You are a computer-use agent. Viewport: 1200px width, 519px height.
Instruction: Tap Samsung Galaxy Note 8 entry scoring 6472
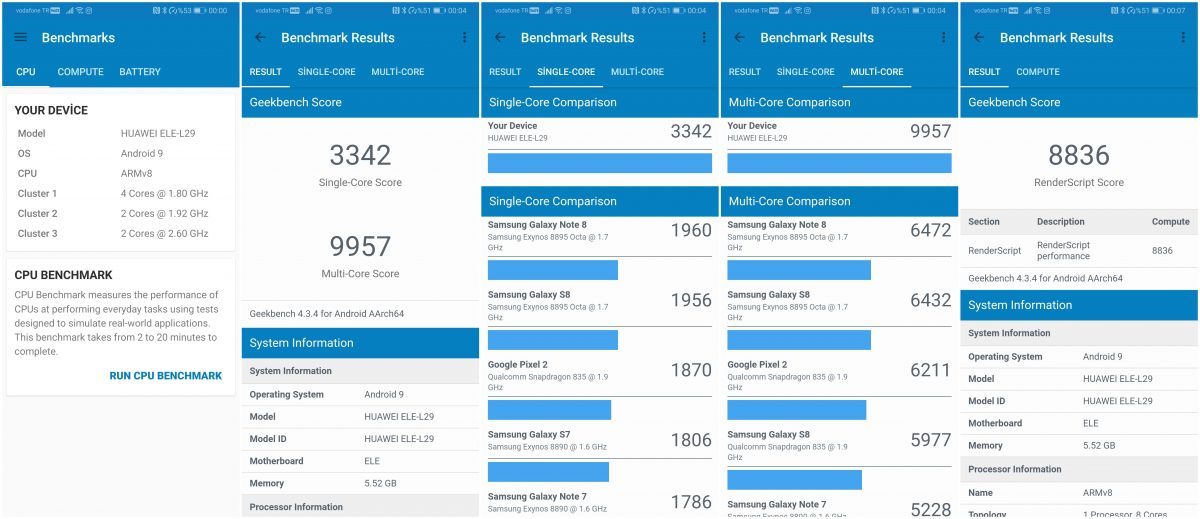pos(839,250)
